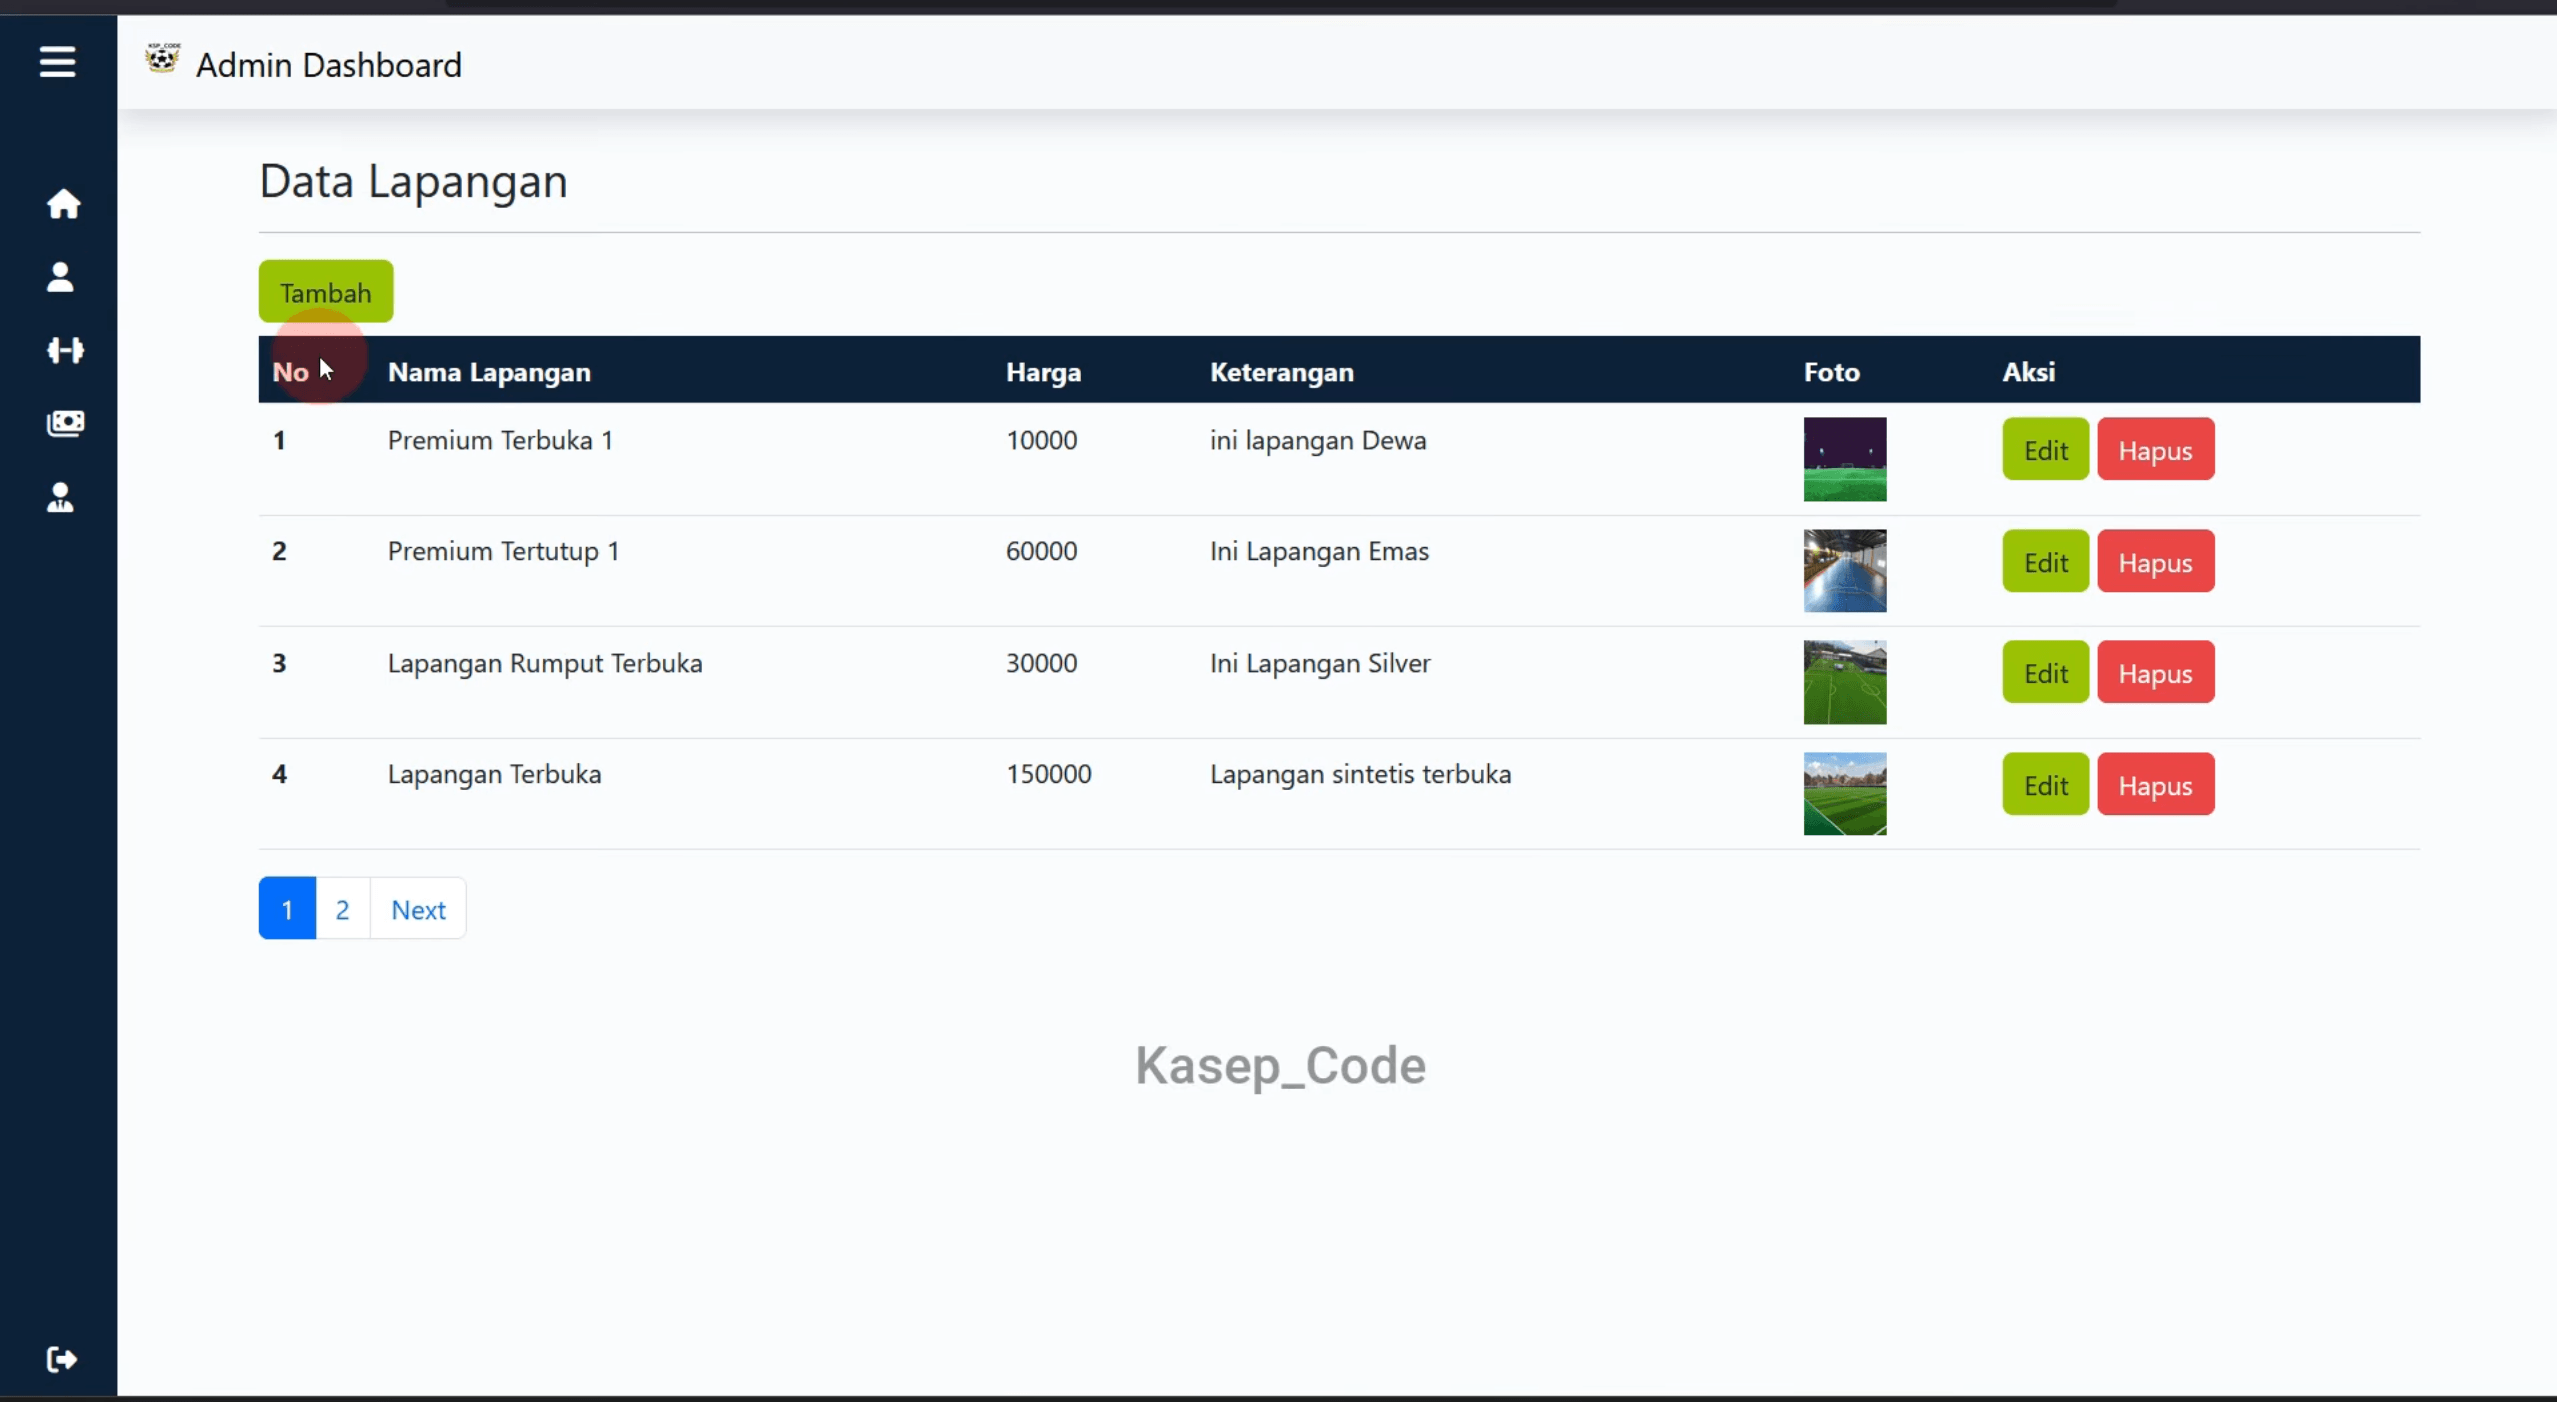Open the Lapangan Rumput Terbuka photo thumbnail
The height and width of the screenshot is (1402, 2557).
[1845, 682]
